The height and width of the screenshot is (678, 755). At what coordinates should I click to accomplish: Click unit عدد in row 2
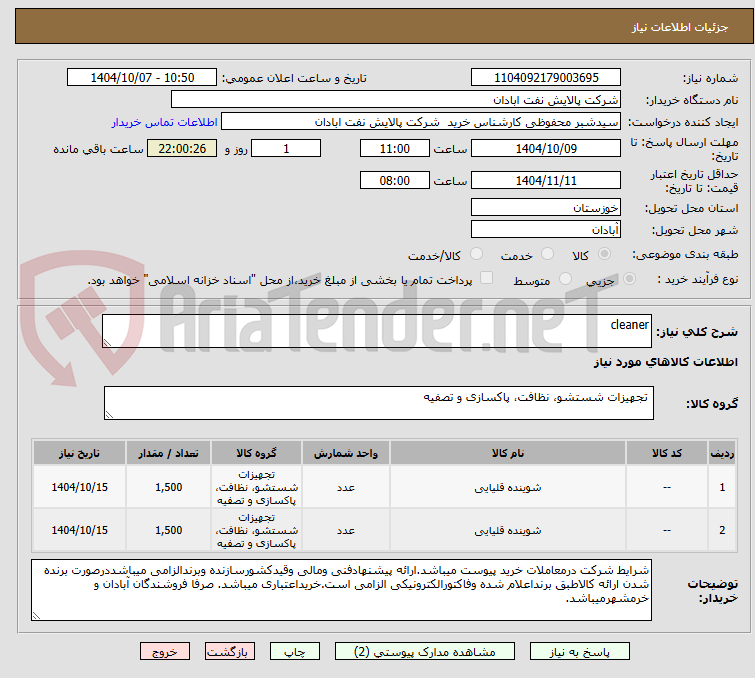[x=346, y=530]
